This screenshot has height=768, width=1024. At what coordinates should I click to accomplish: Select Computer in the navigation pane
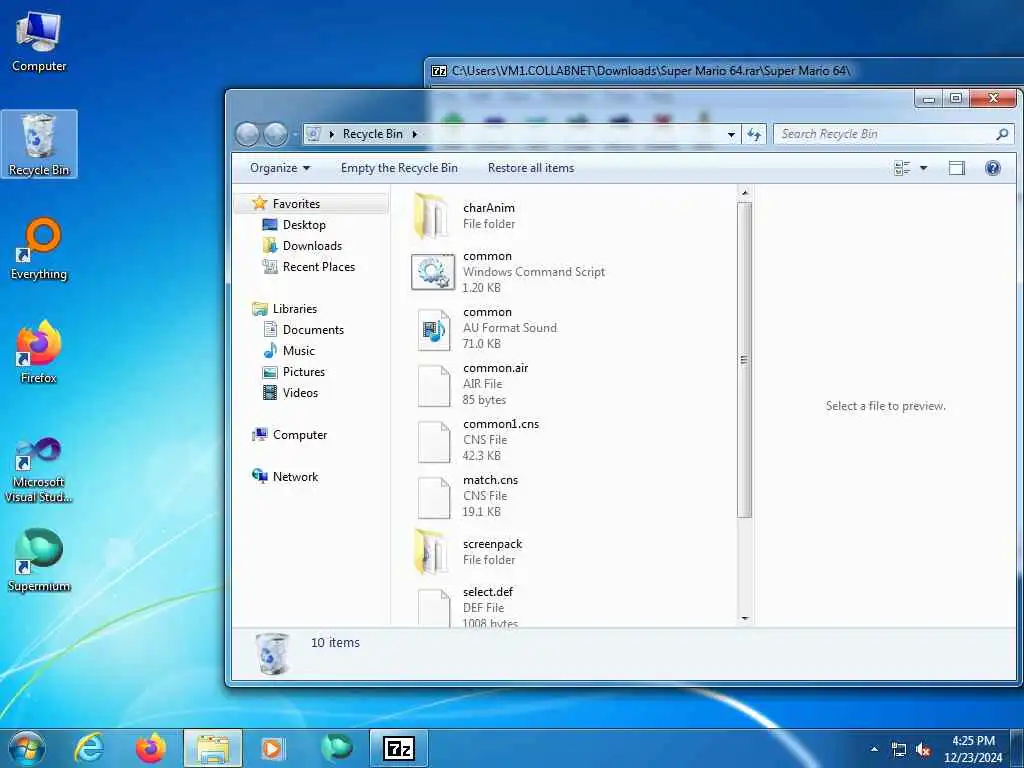click(300, 435)
